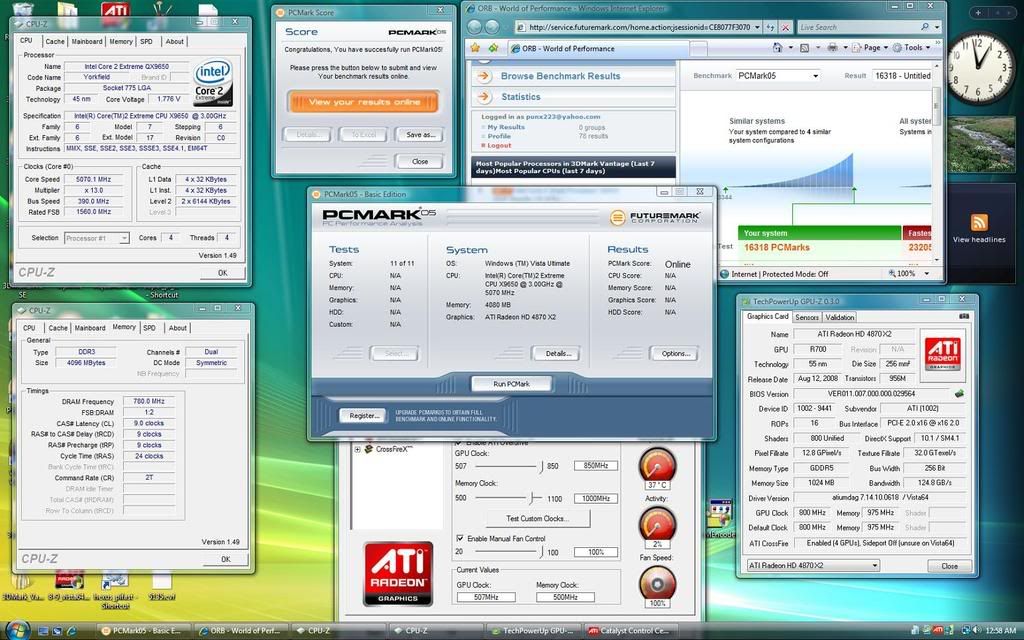
Task: Click the ATI tray icon in system tray
Action: pos(937,631)
